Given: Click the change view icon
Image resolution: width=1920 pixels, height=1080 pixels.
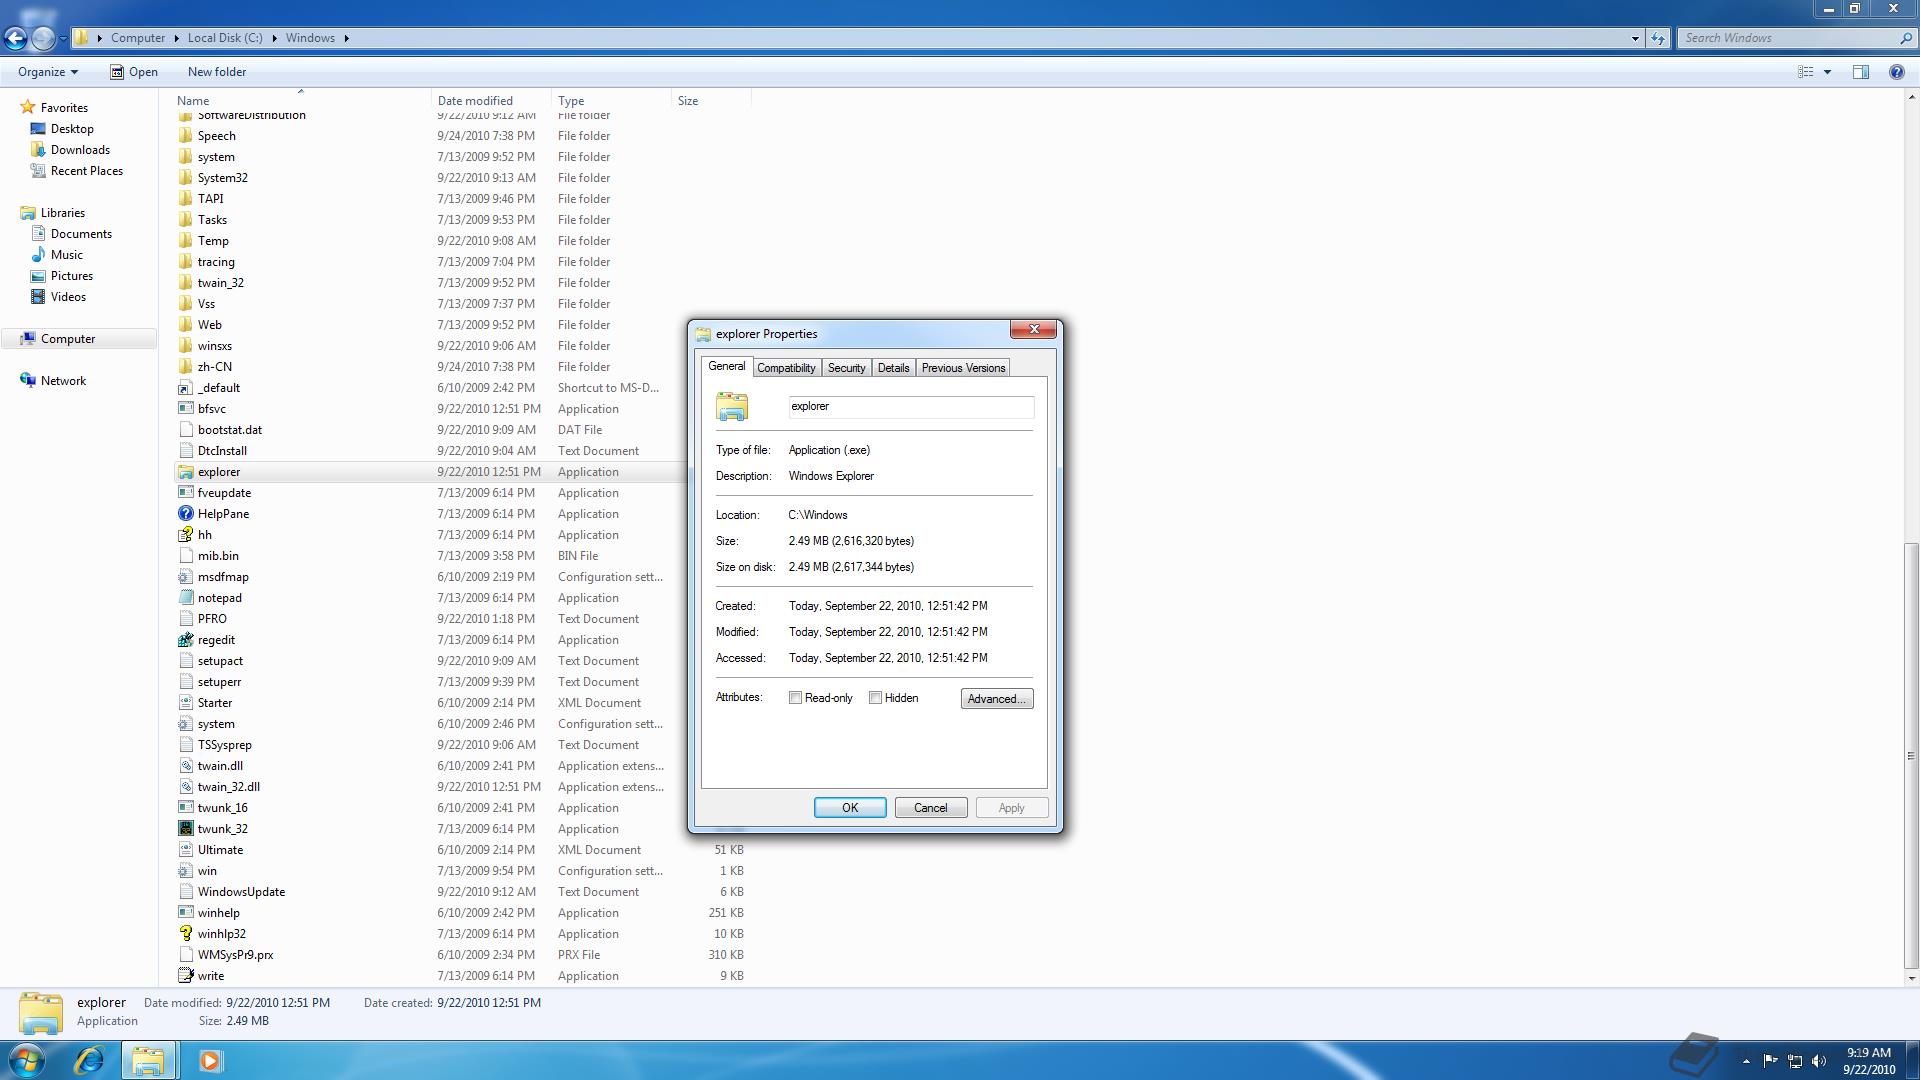Looking at the screenshot, I should click(1806, 72).
